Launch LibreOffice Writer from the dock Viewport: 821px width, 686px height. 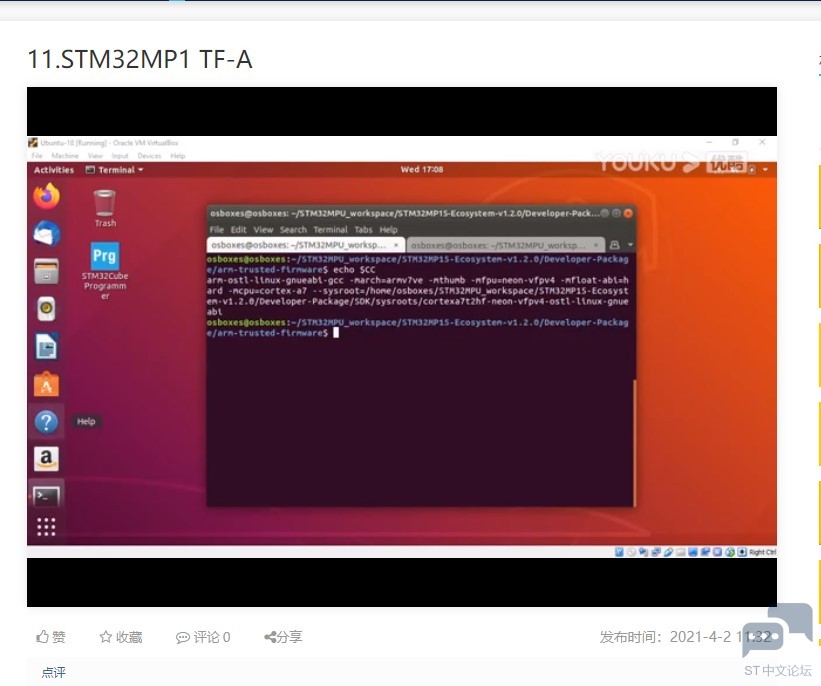click(47, 347)
